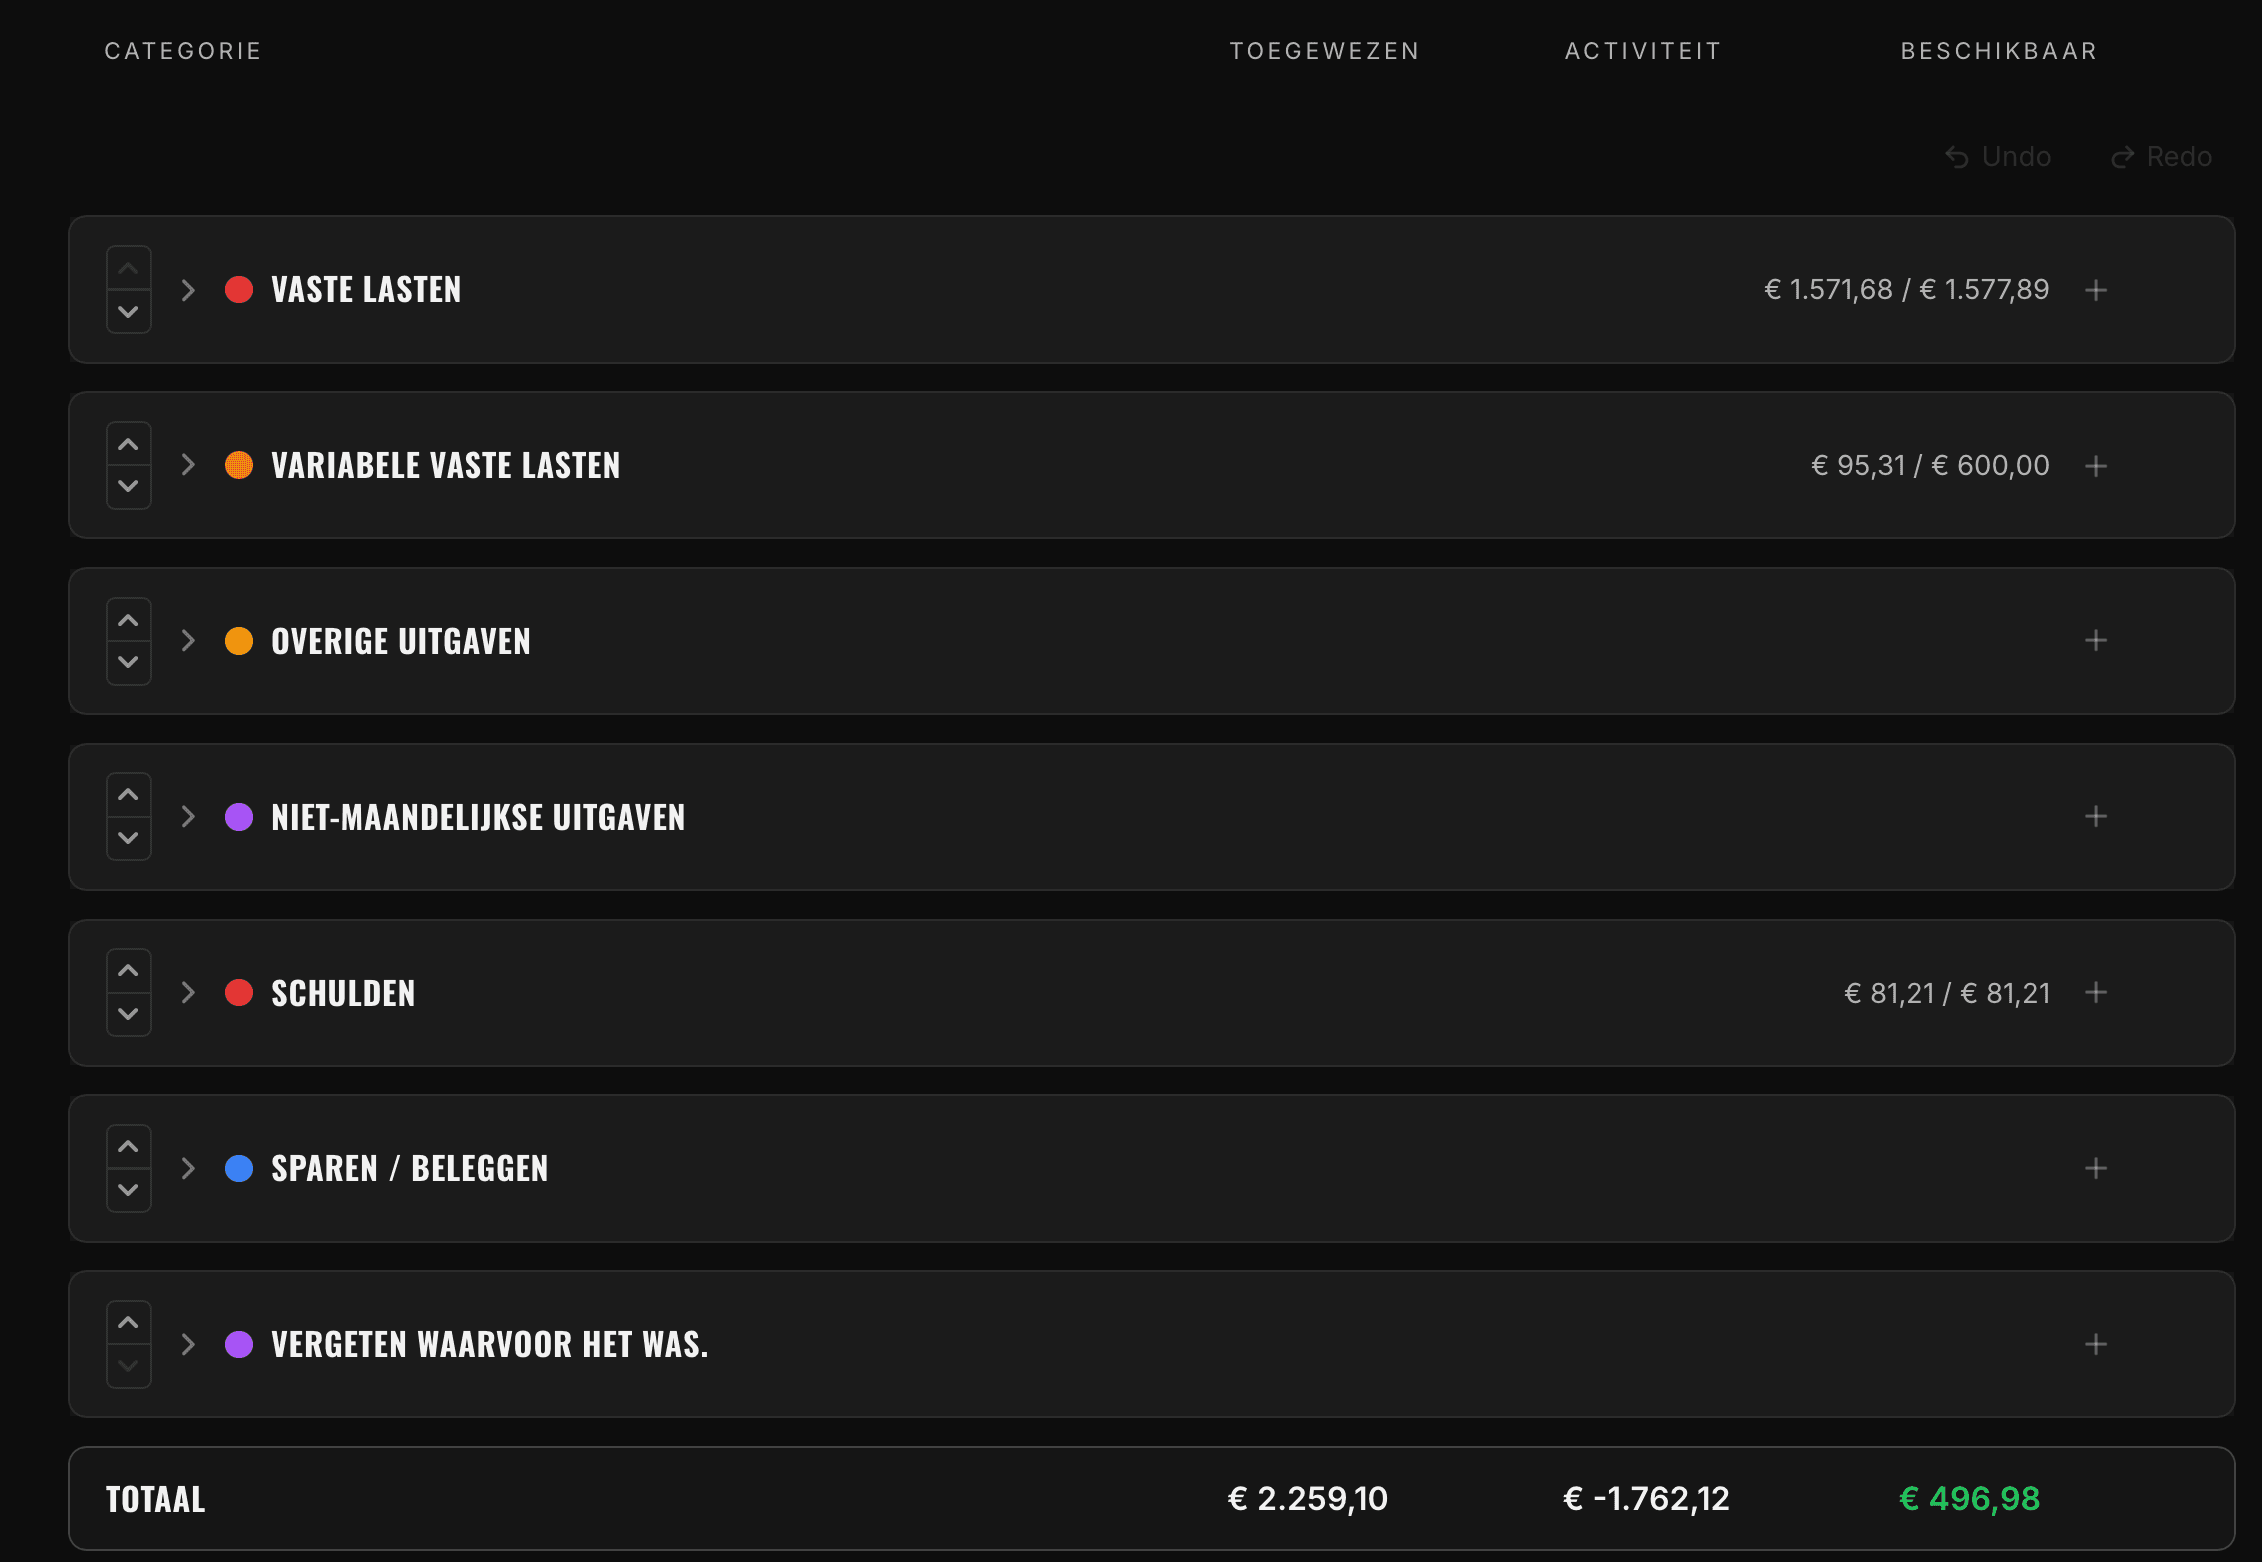Image resolution: width=2262 pixels, height=1562 pixels.
Task: Expand the Vaste Lasten group
Action: tap(188, 290)
